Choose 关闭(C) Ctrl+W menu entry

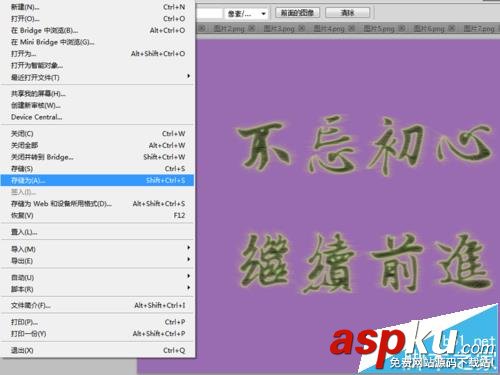[x=97, y=134]
